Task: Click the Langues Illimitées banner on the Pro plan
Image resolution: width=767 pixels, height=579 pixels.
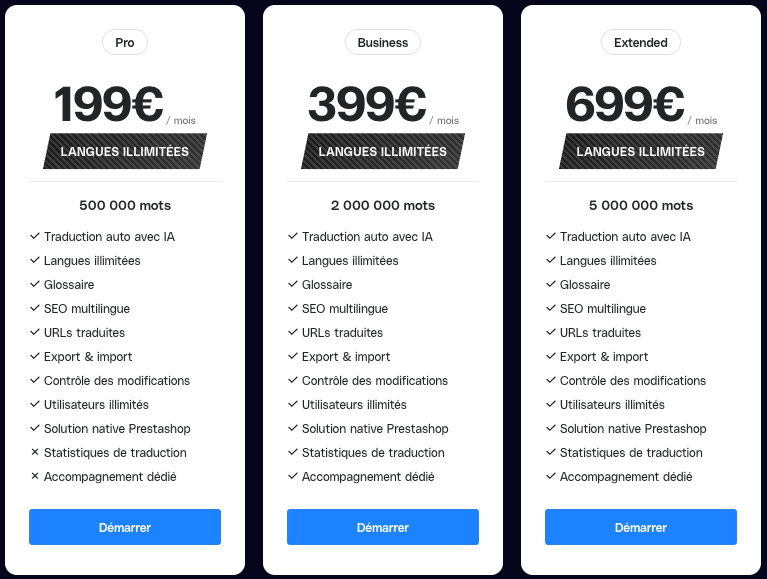Action: 125,152
